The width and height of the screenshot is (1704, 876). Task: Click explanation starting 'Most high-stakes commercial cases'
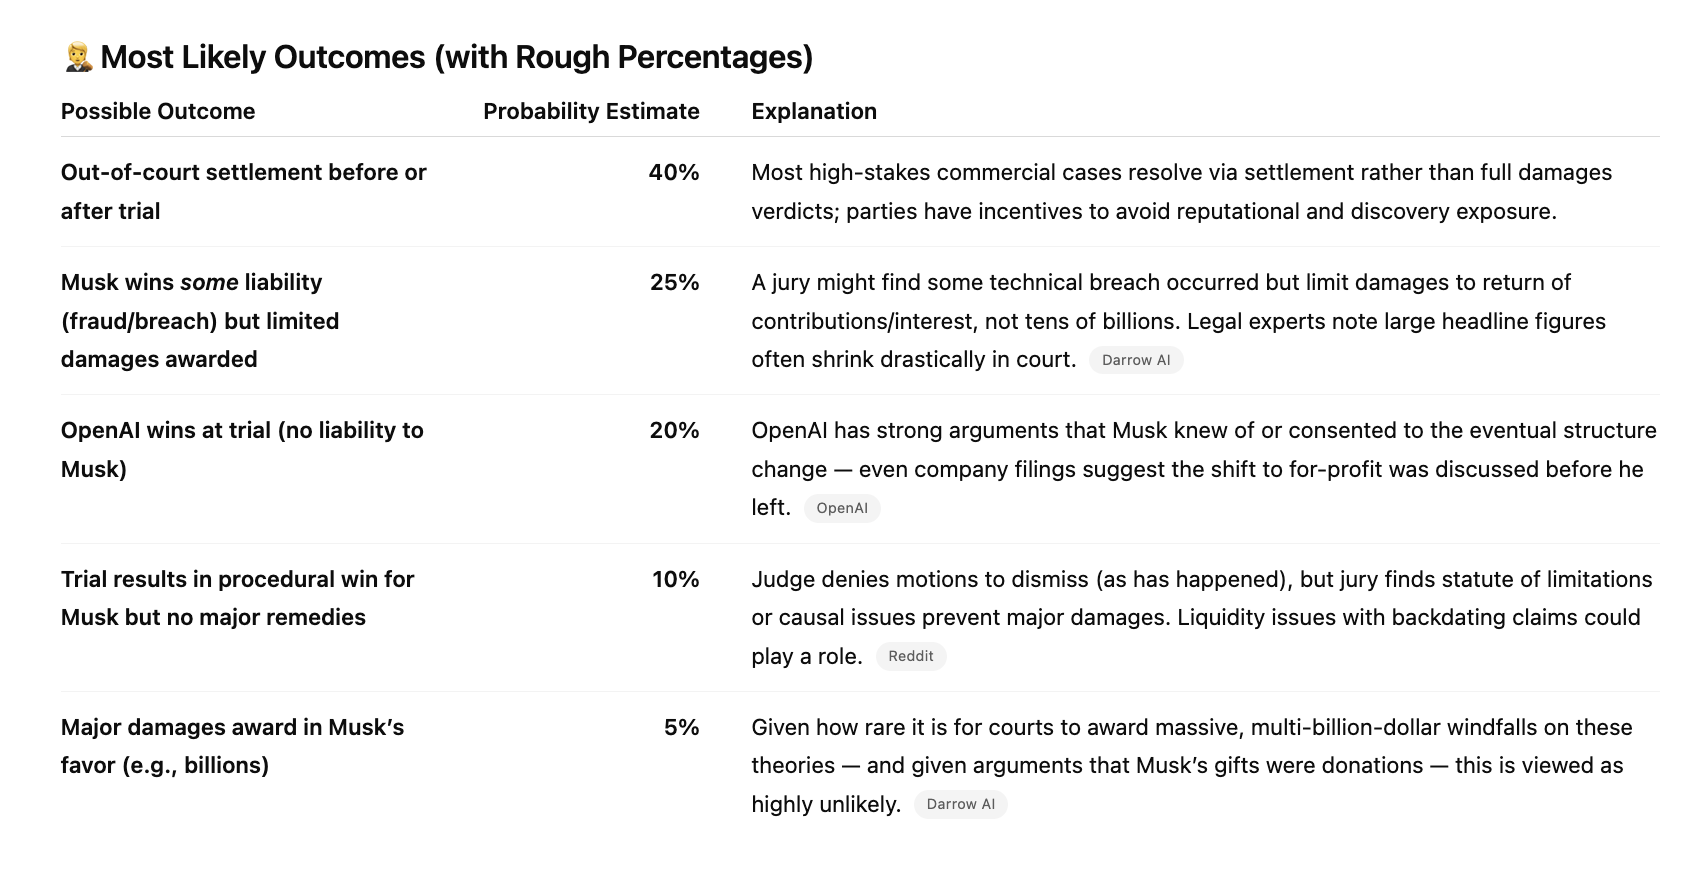[x=1181, y=191]
